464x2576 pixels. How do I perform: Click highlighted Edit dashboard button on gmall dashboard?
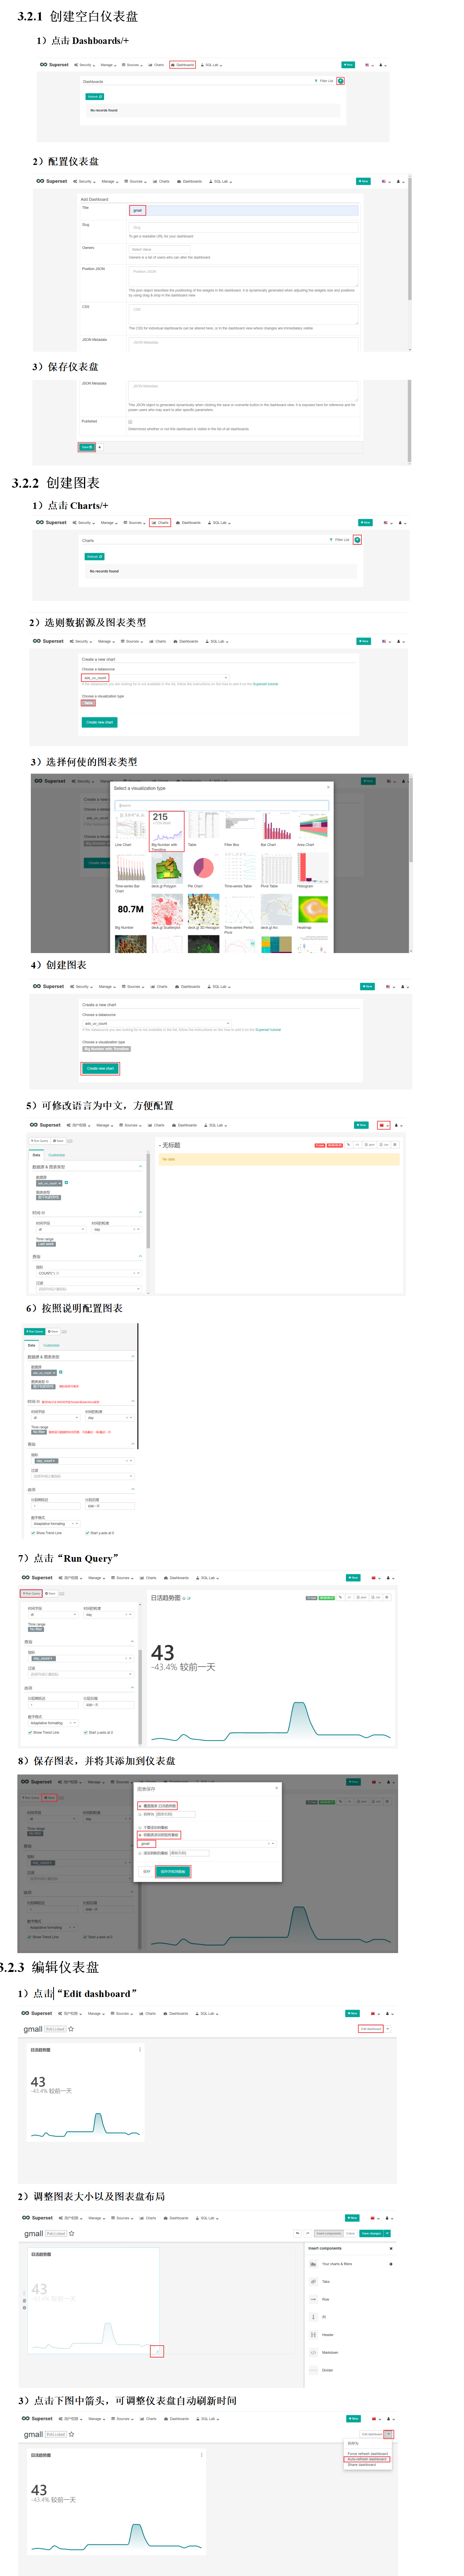[371, 2029]
